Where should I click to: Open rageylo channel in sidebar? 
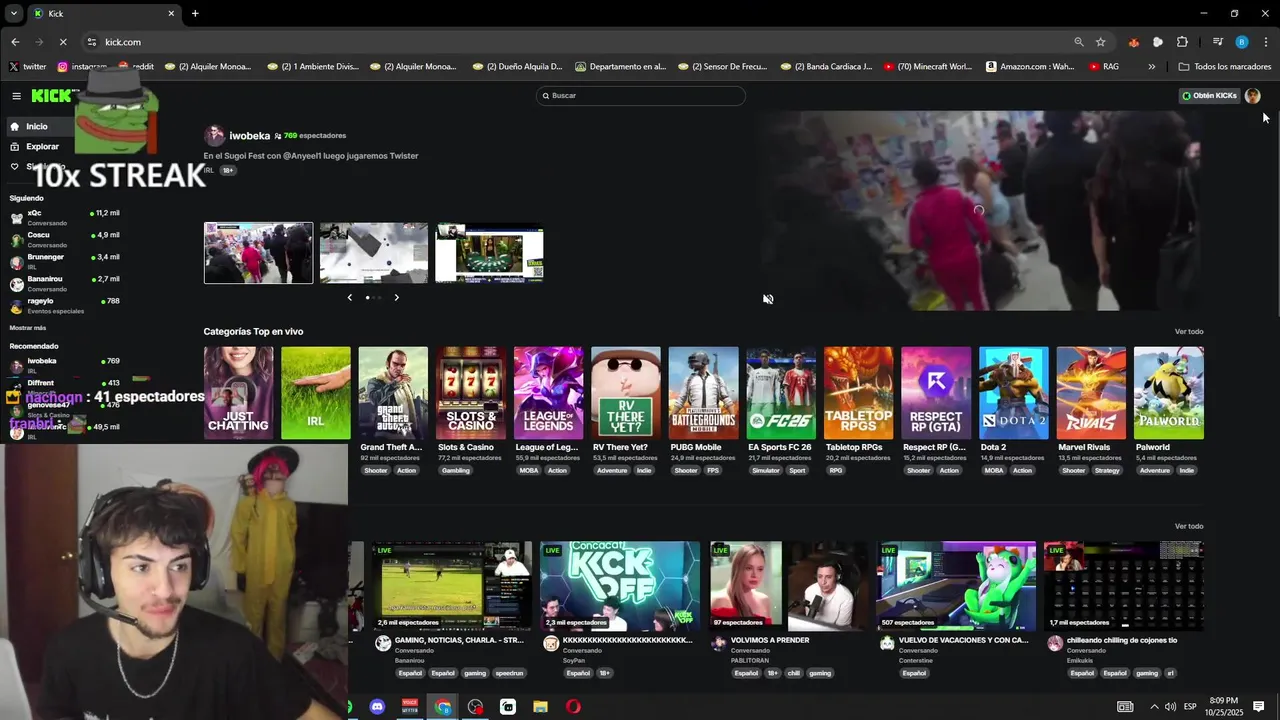pos(64,305)
